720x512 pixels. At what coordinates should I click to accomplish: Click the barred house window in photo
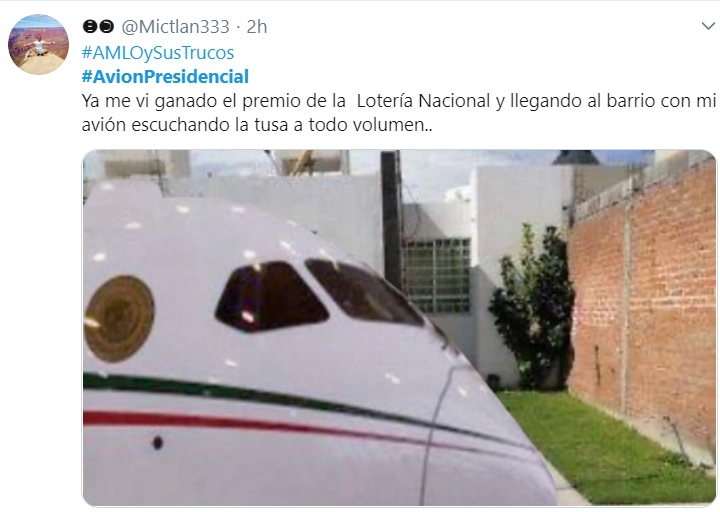(437, 275)
